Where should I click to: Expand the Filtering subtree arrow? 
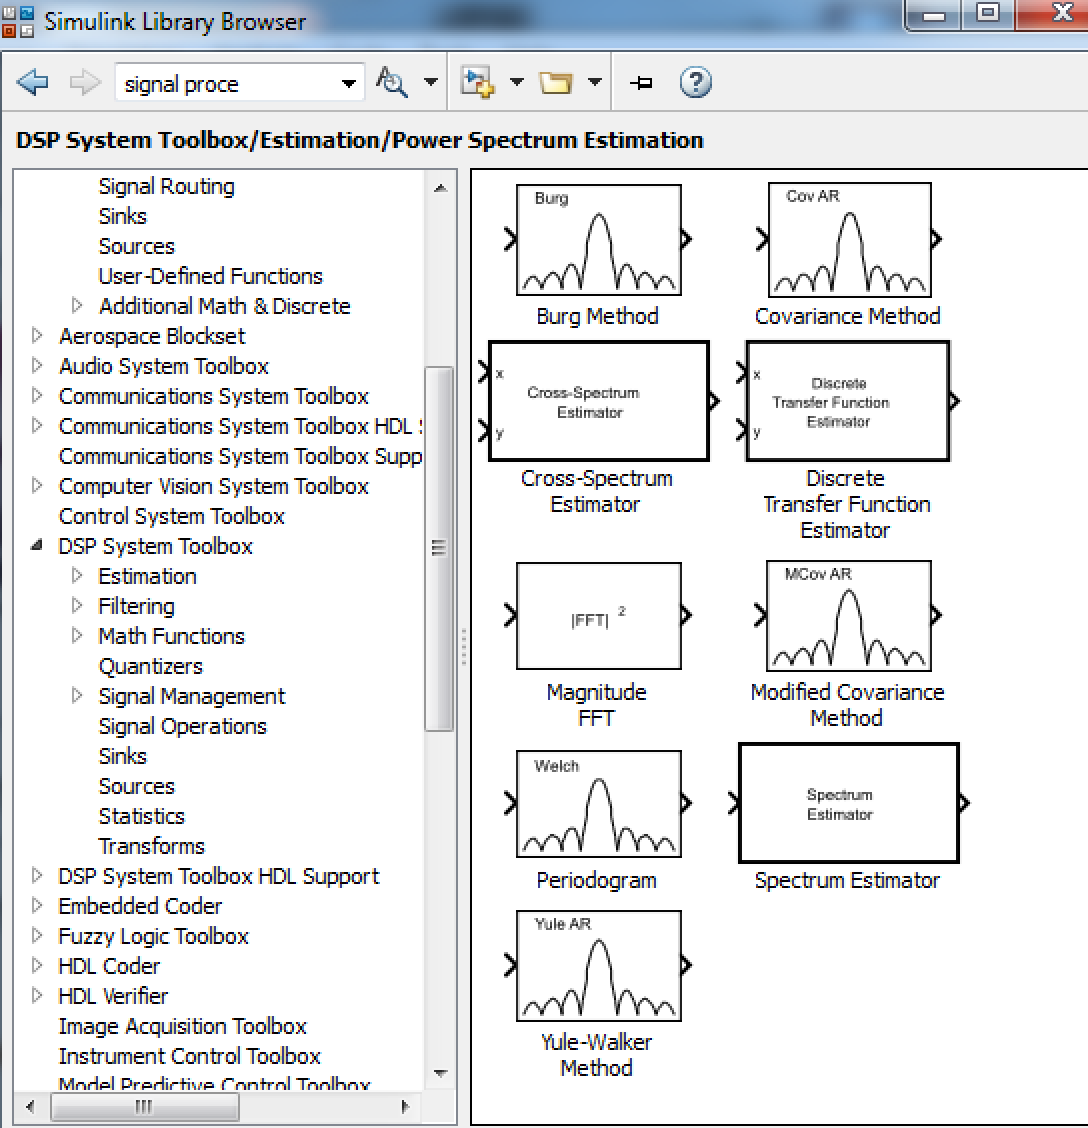coord(77,606)
